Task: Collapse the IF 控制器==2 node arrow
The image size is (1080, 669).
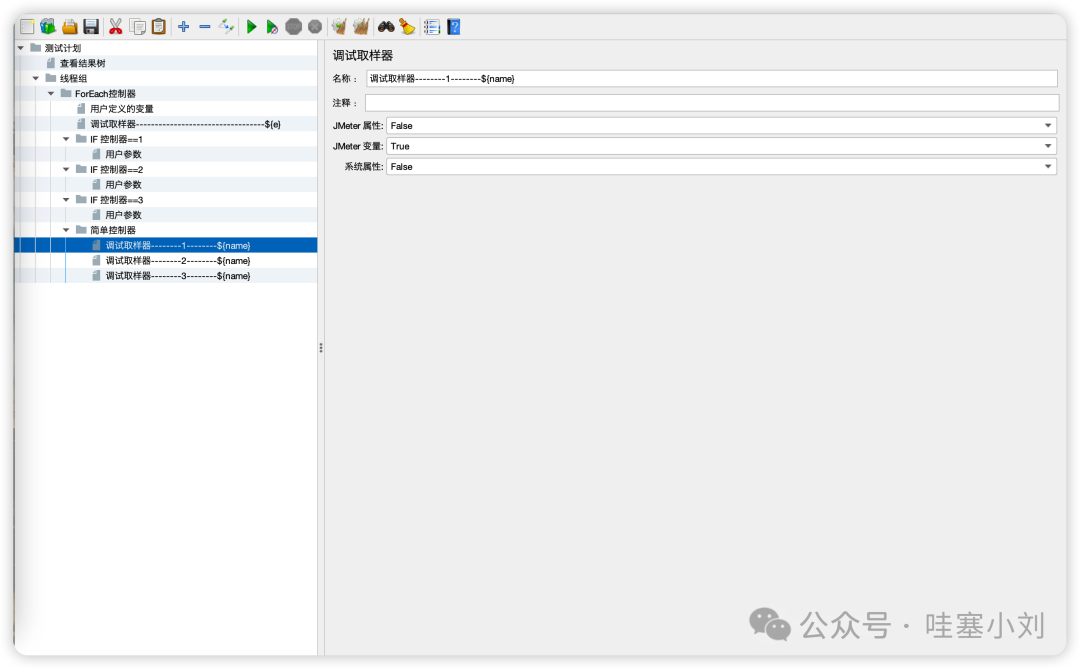Action: click(66, 169)
